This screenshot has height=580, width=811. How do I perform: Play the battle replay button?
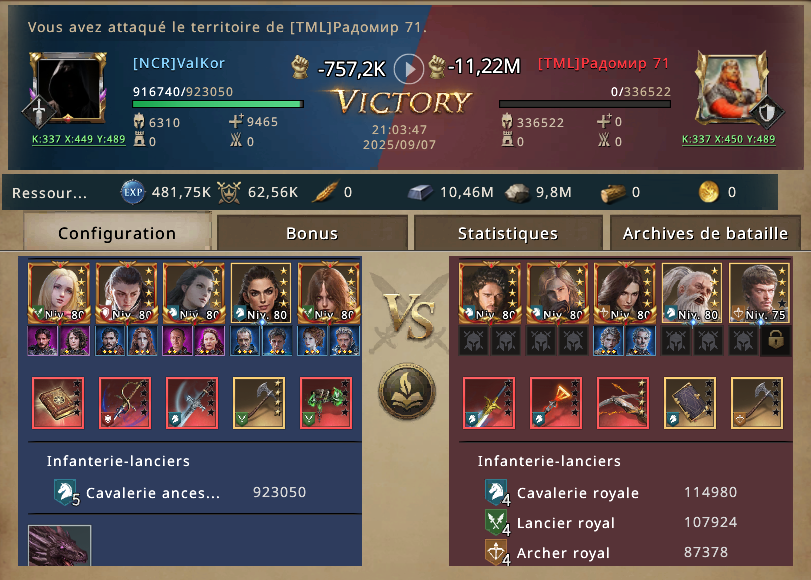pos(409,69)
